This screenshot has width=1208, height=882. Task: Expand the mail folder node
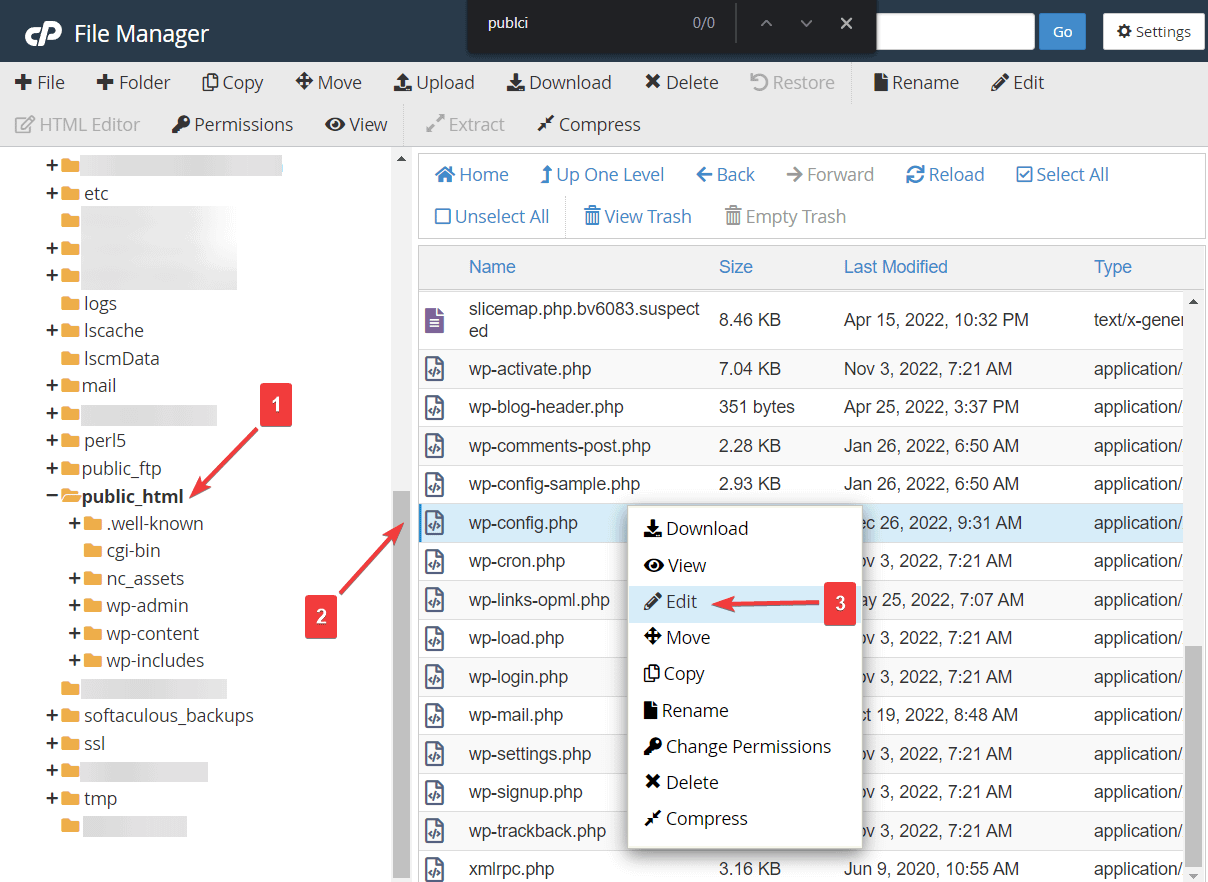tap(52, 386)
